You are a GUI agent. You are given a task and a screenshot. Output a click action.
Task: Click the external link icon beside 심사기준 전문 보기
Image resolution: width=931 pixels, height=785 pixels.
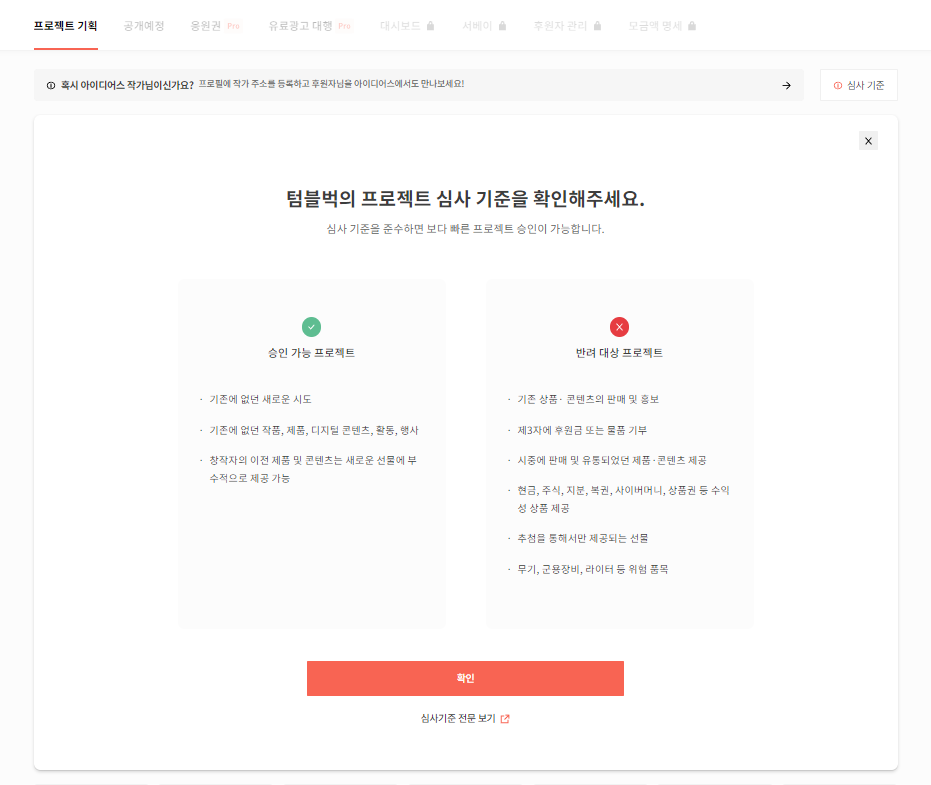505,718
